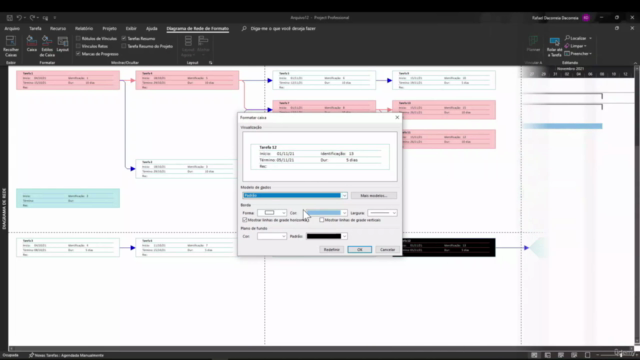Click the Diga-me o que você deseja fazer field

click(283, 29)
